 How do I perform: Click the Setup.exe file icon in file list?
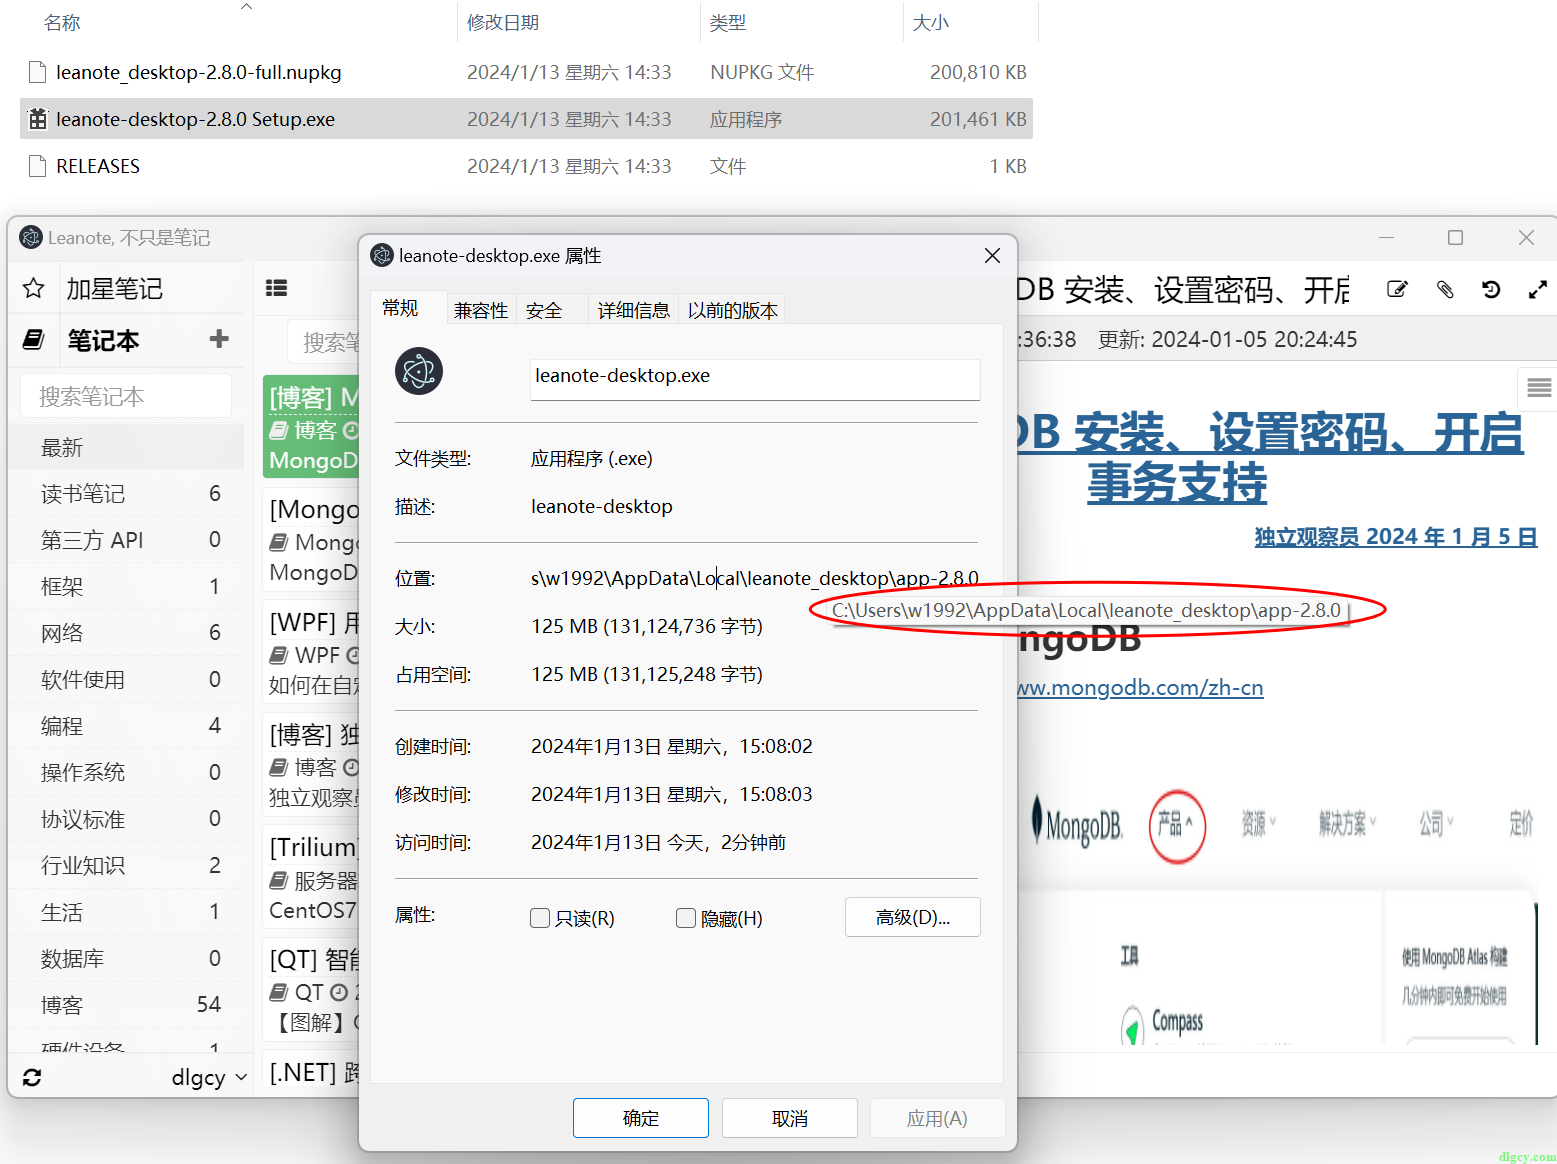tap(37, 119)
